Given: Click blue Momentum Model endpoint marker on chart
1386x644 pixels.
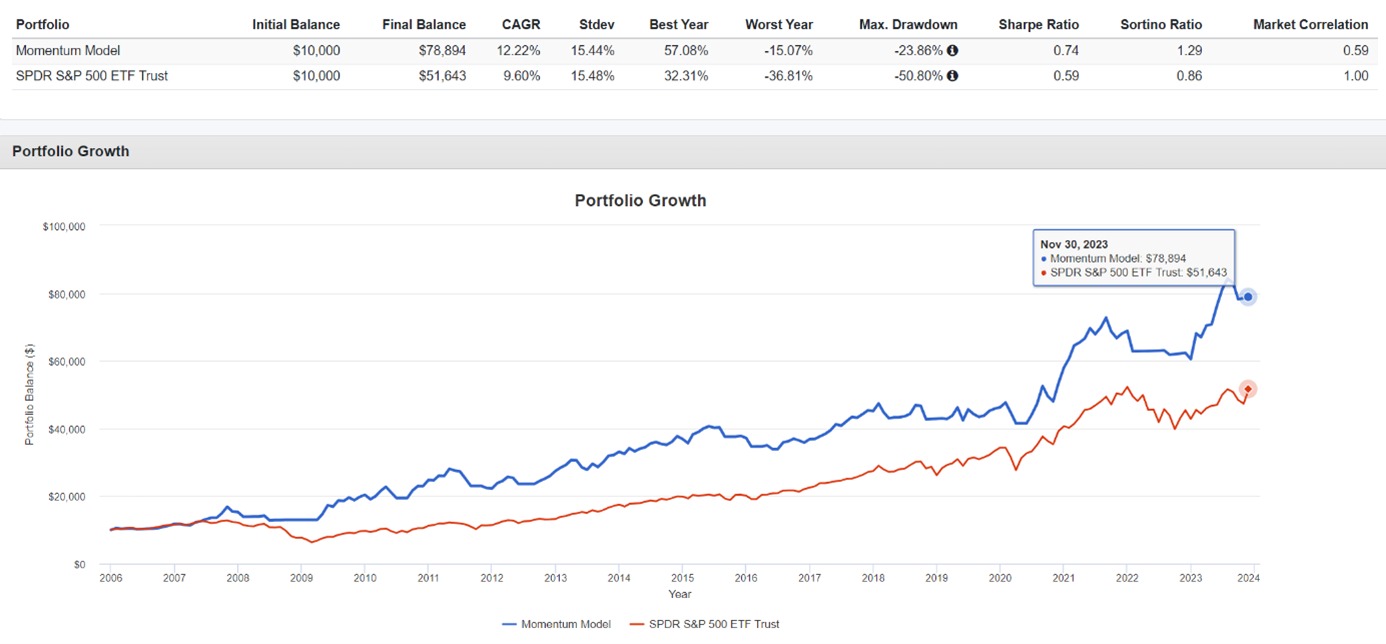Looking at the screenshot, I should click(x=1248, y=297).
